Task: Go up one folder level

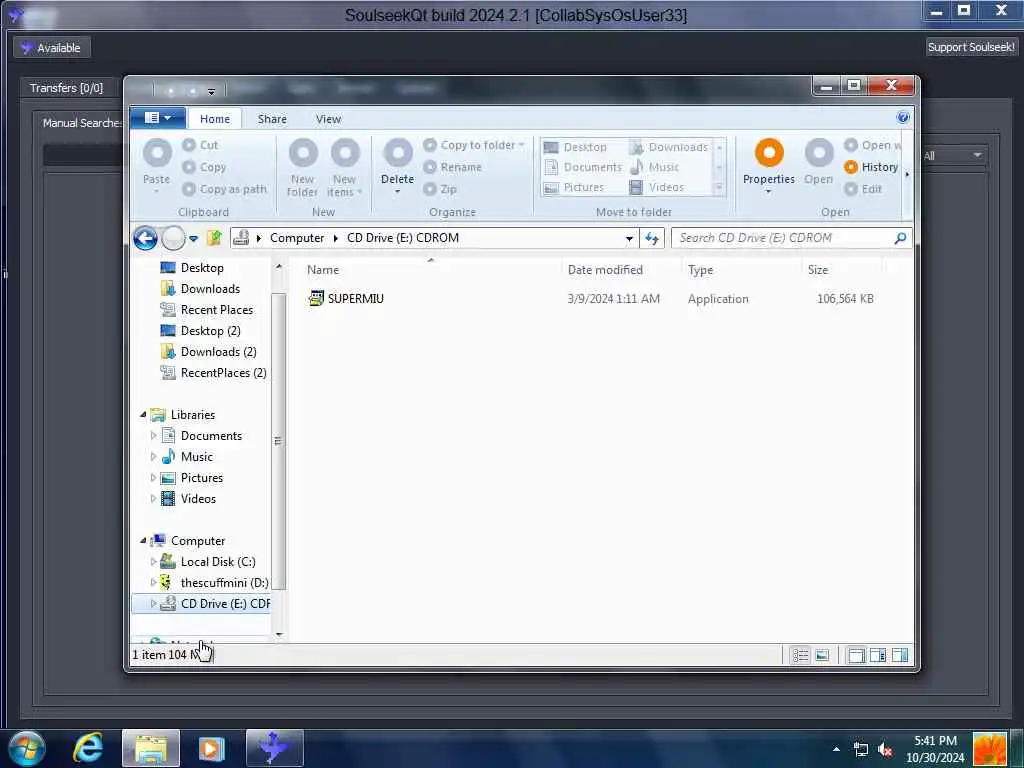Action: [x=214, y=238]
